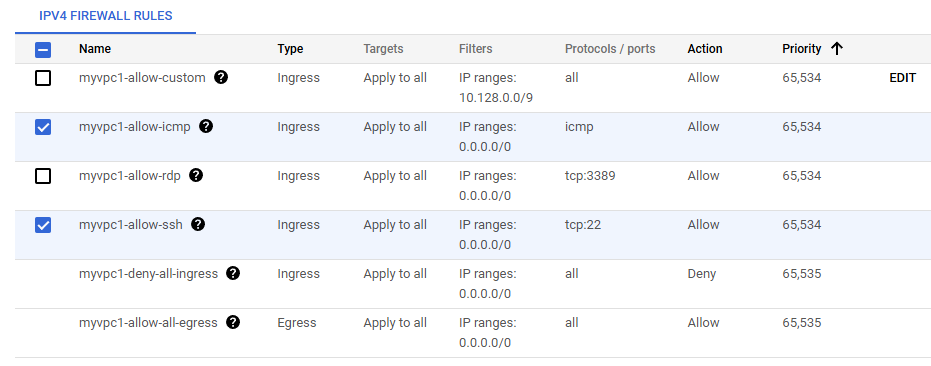Open help icon beside myvpc1-allow-rdp

tap(196, 175)
